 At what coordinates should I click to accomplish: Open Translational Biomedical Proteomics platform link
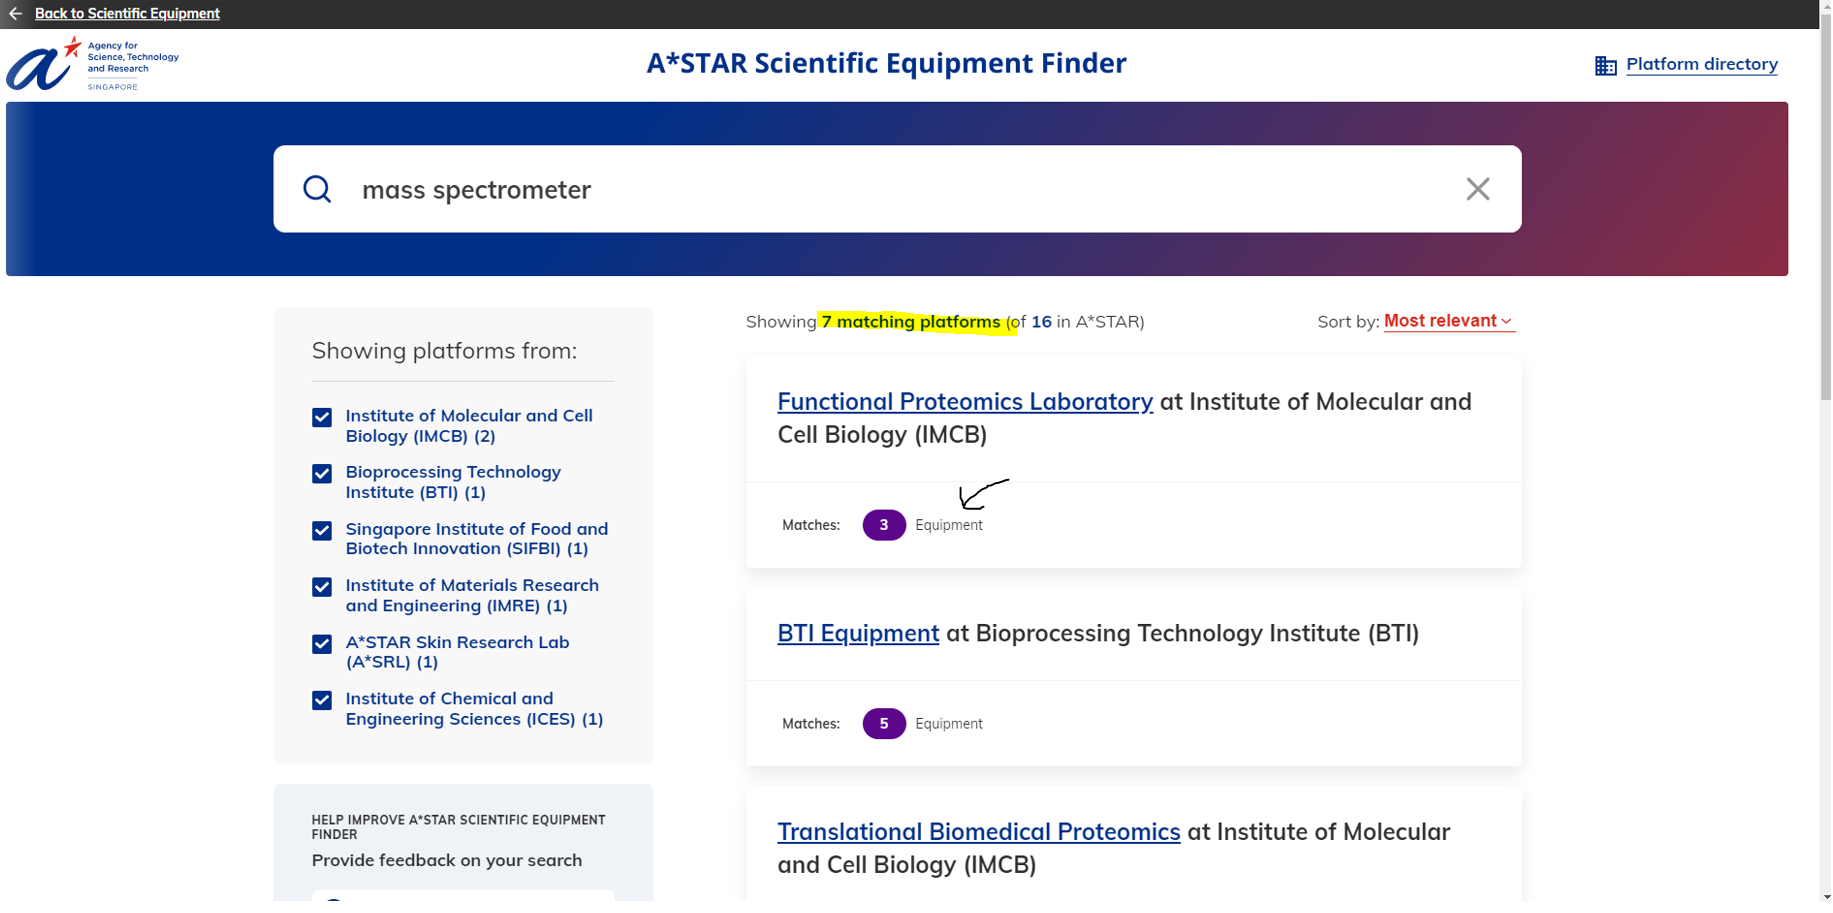pyautogui.click(x=979, y=832)
